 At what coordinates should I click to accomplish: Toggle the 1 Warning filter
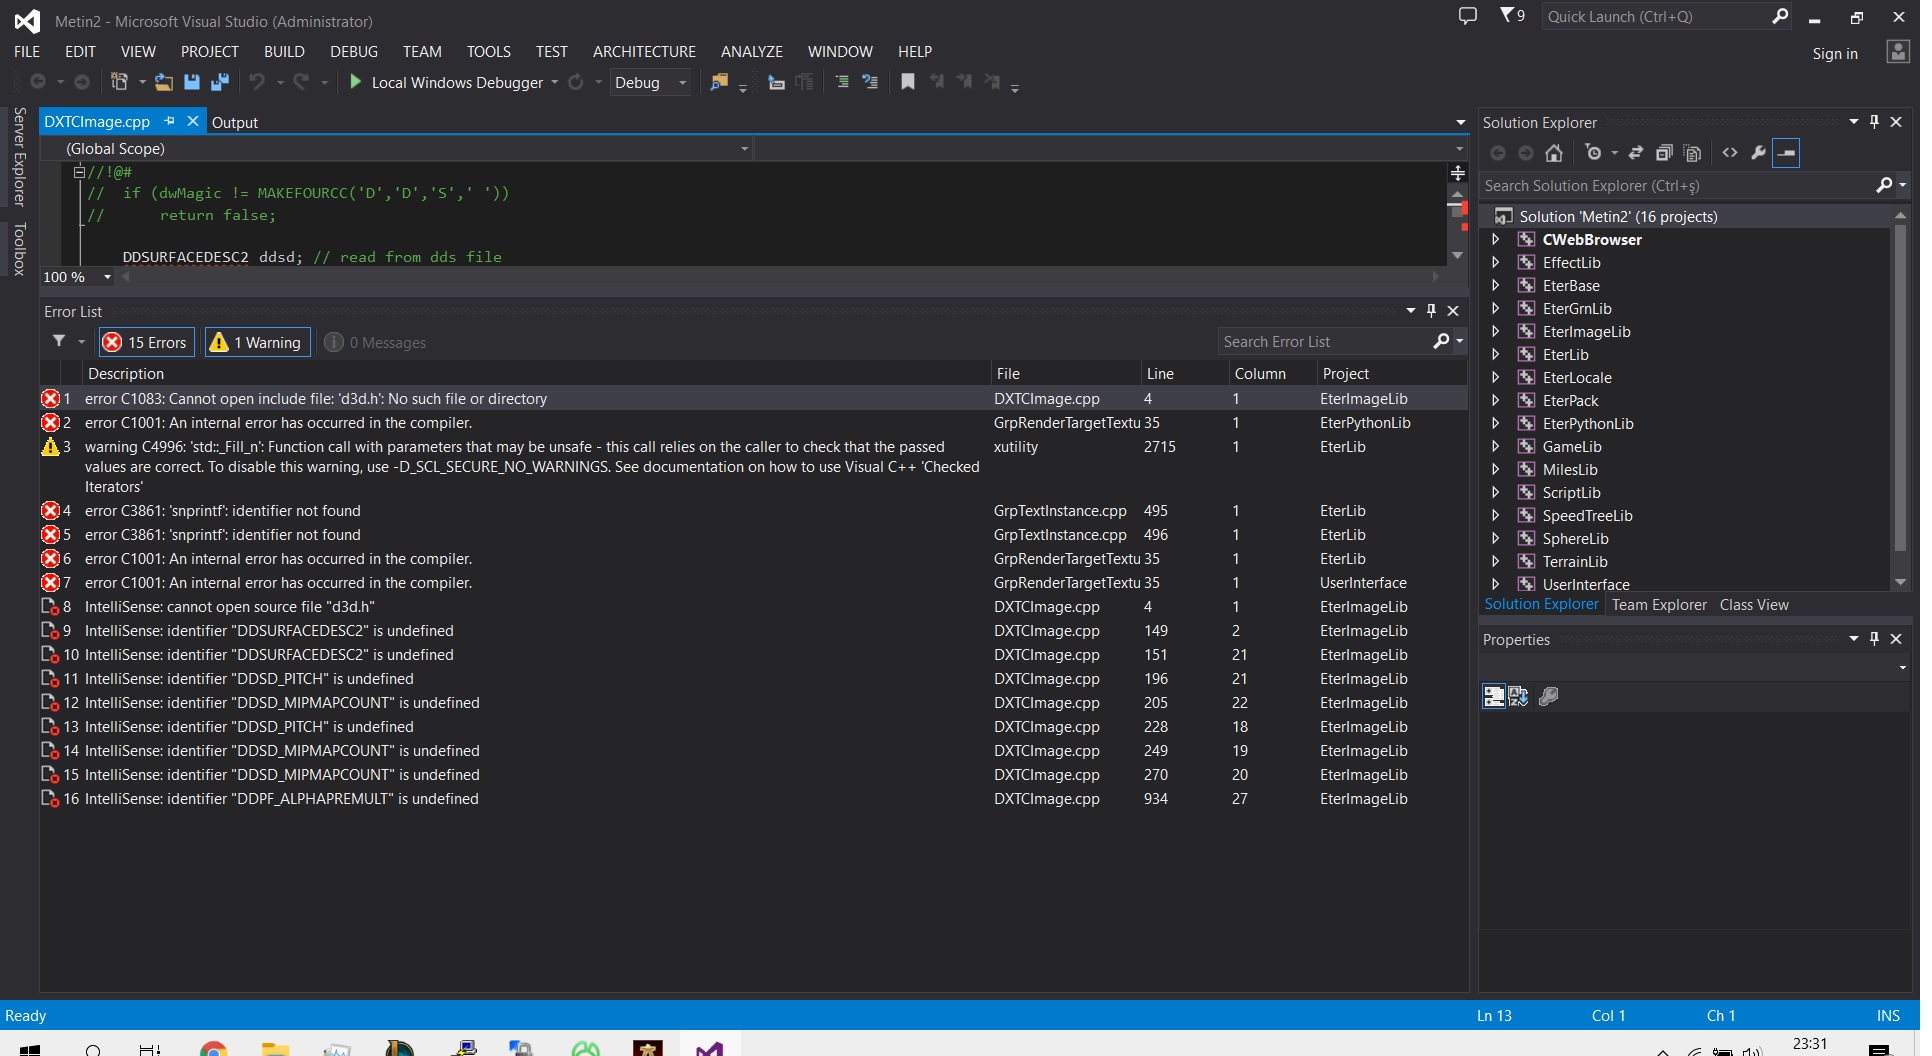click(x=257, y=342)
